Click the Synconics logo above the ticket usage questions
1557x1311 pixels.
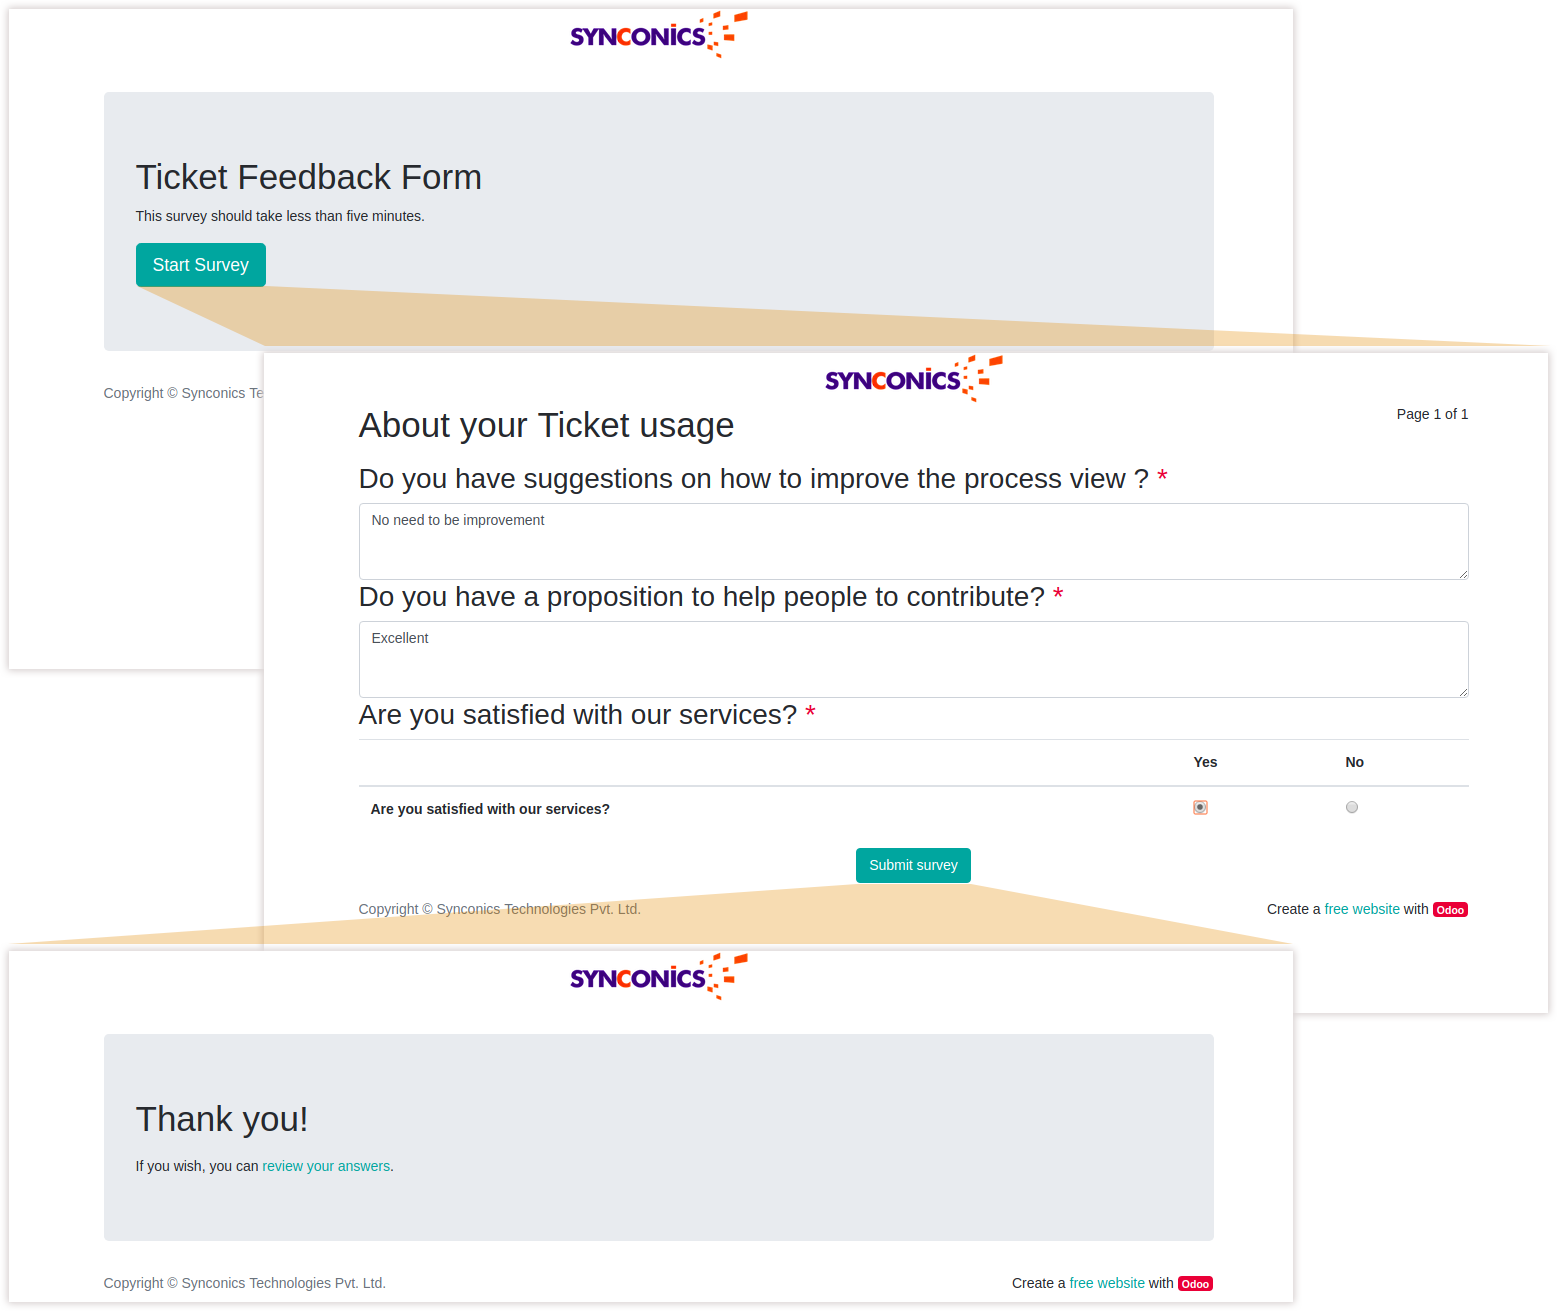pos(912,379)
